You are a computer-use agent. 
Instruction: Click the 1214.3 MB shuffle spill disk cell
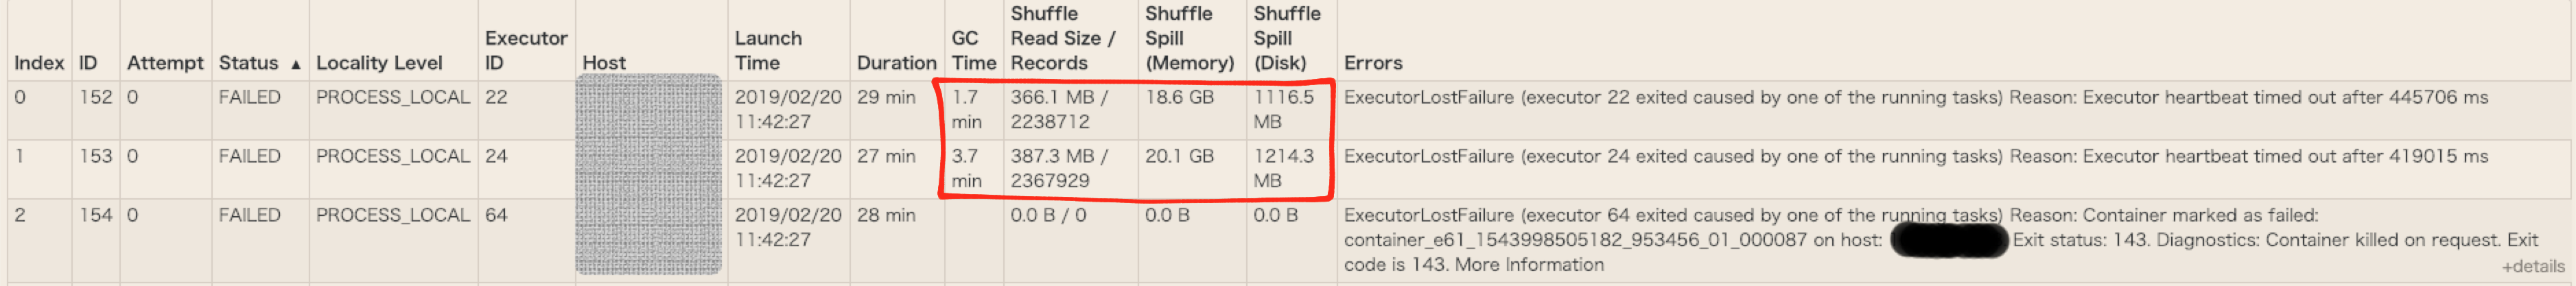(x=1283, y=168)
